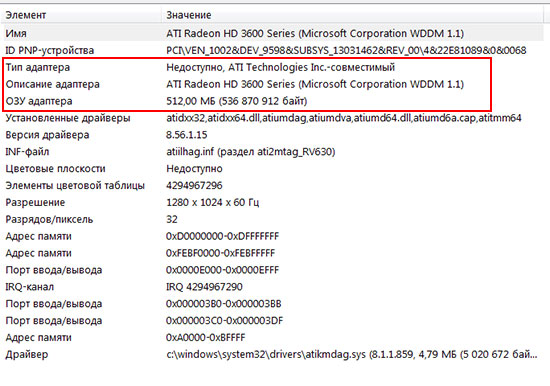Click the 0xFEBF0000-0xFEBFFFFF value
Viewport: 550px width, 386px height.
(221, 253)
